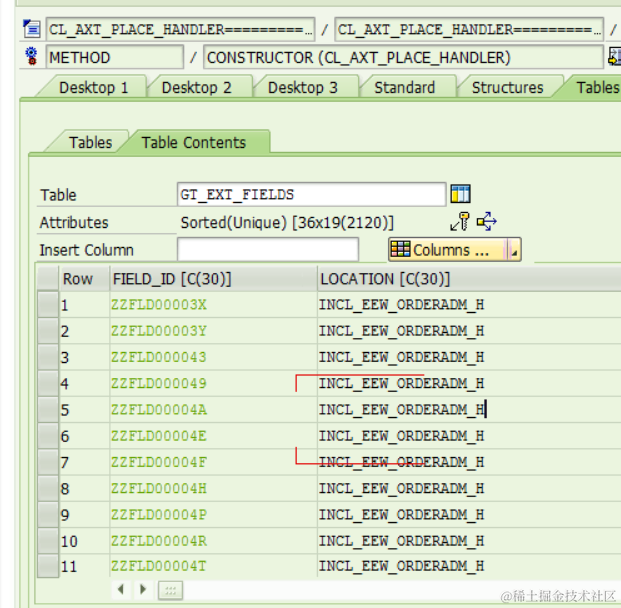
Task: Click the Insert Column input field
Action: [x=268, y=250]
